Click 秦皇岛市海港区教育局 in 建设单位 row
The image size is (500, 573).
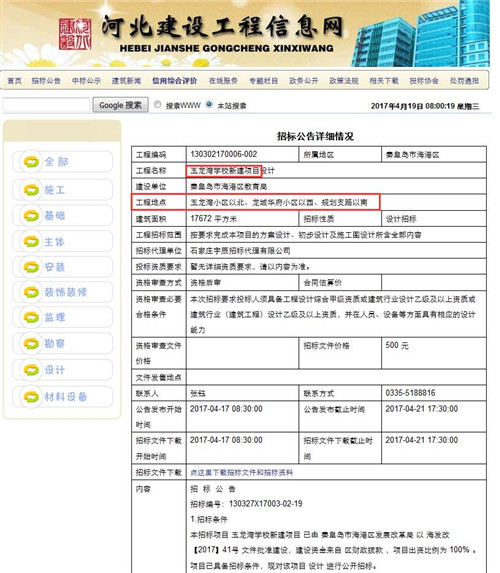(228, 187)
